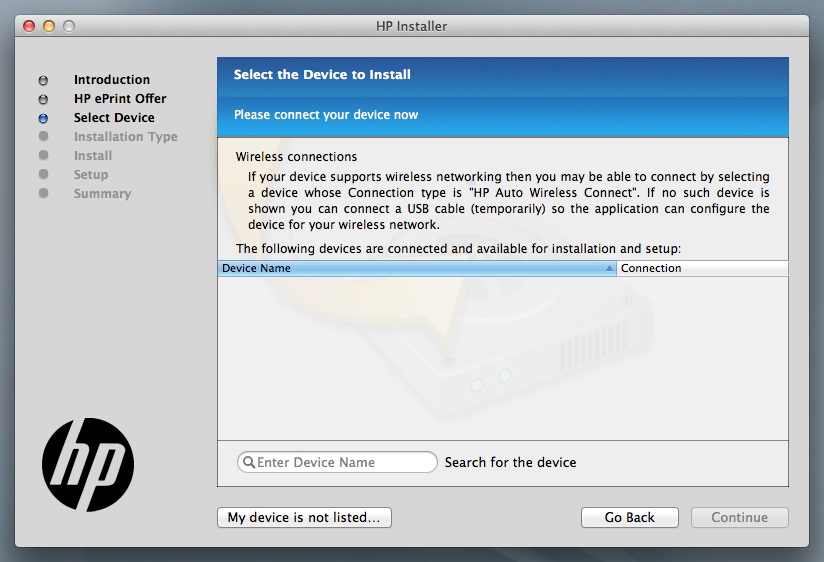Minimize the HP Installer window
Screen dimensions: 824x562
49,26
